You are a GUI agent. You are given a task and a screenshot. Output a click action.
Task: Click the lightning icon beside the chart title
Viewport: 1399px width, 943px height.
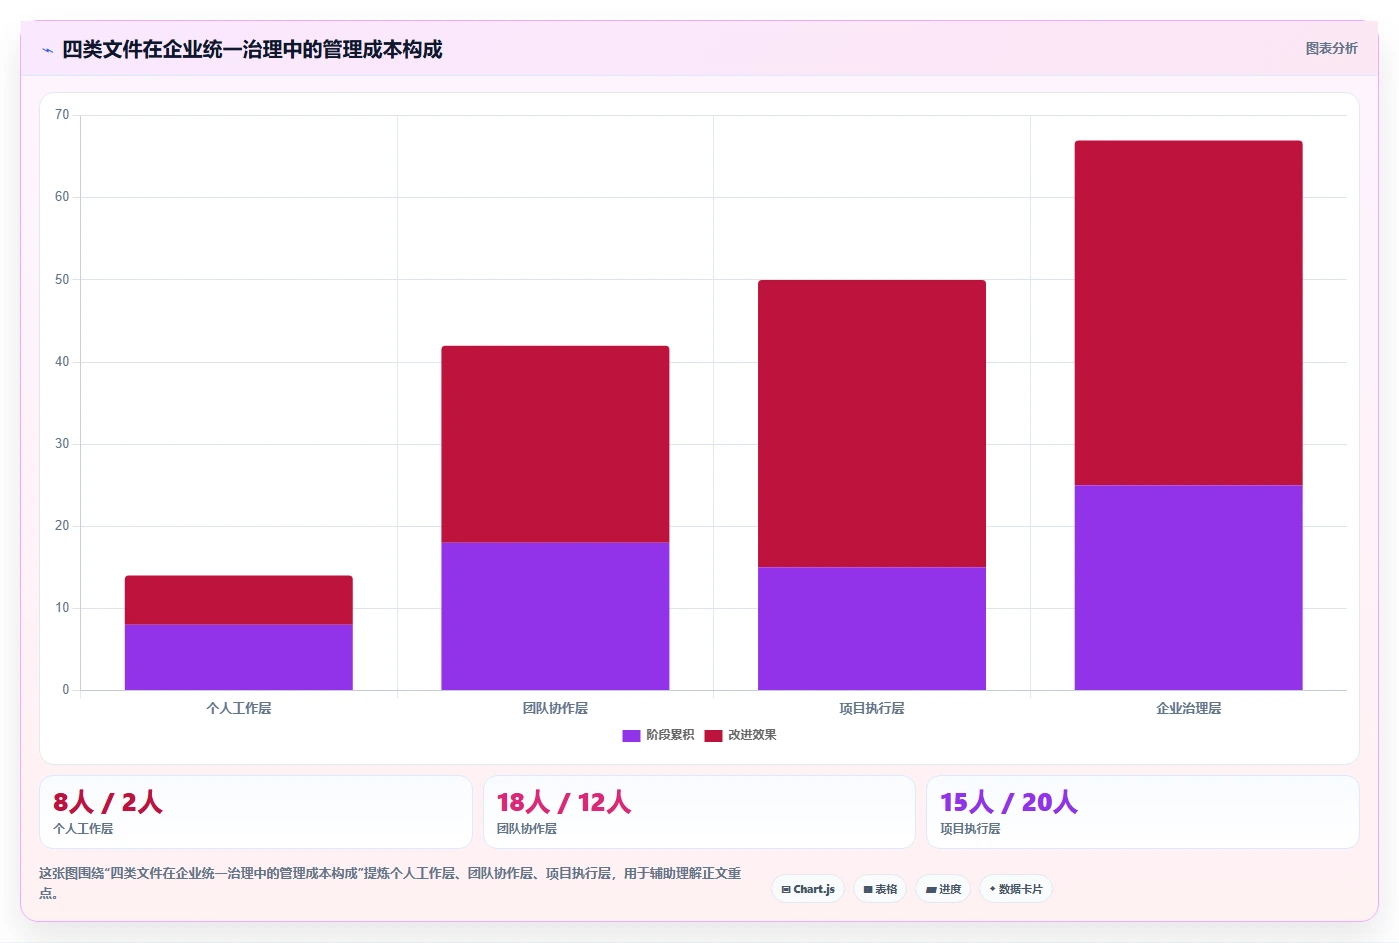[x=47, y=50]
